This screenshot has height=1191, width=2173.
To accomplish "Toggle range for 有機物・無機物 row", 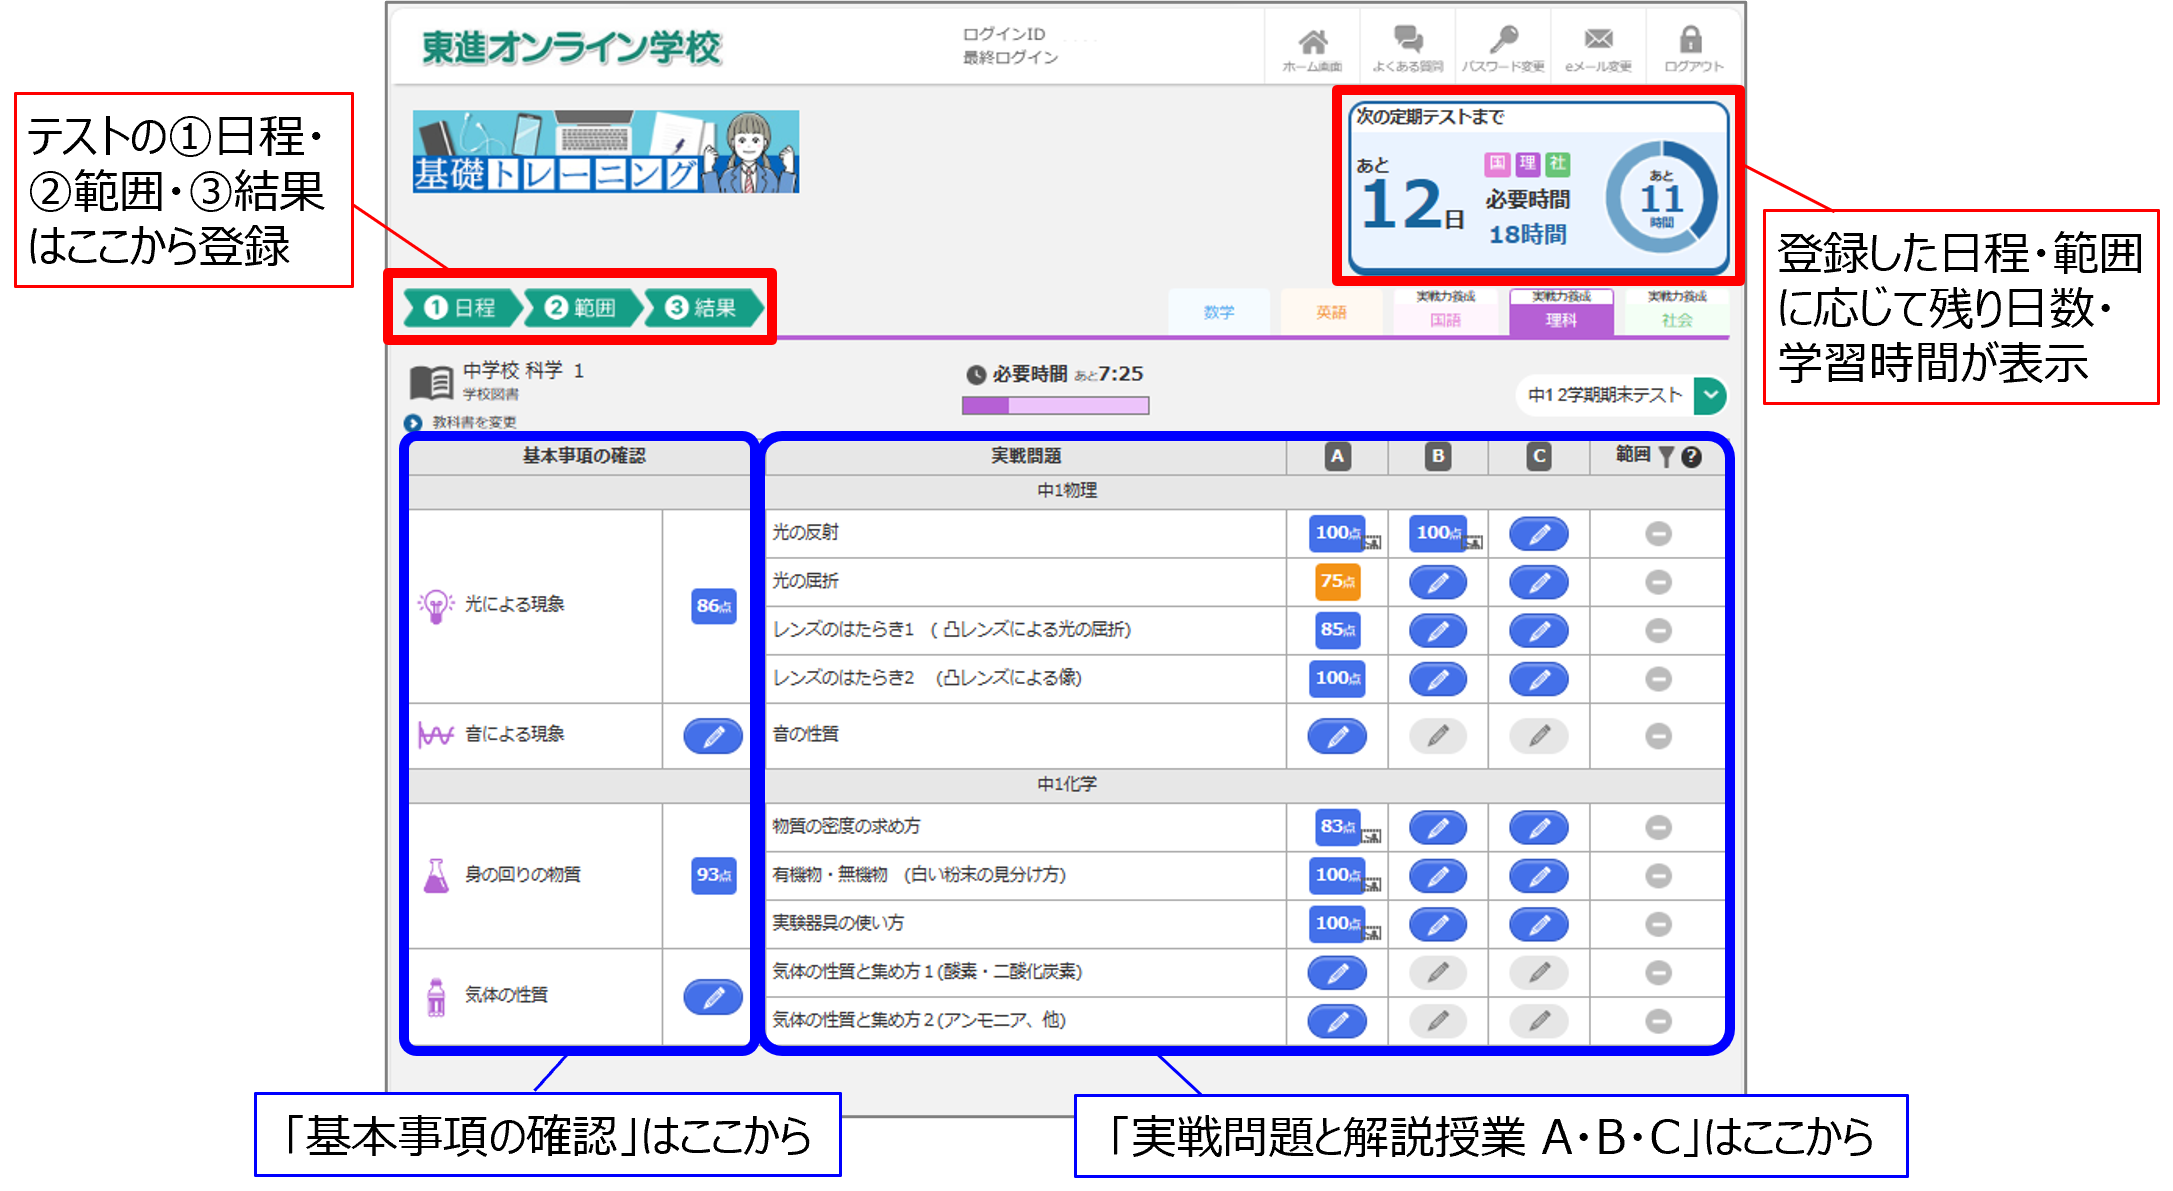I will pyautogui.click(x=1658, y=876).
